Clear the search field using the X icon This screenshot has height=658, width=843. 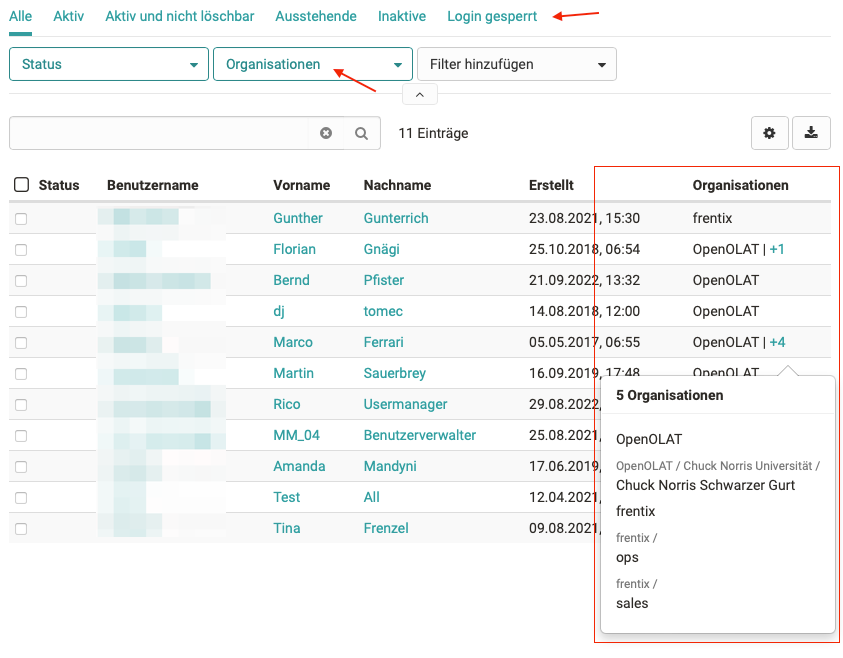[326, 132]
